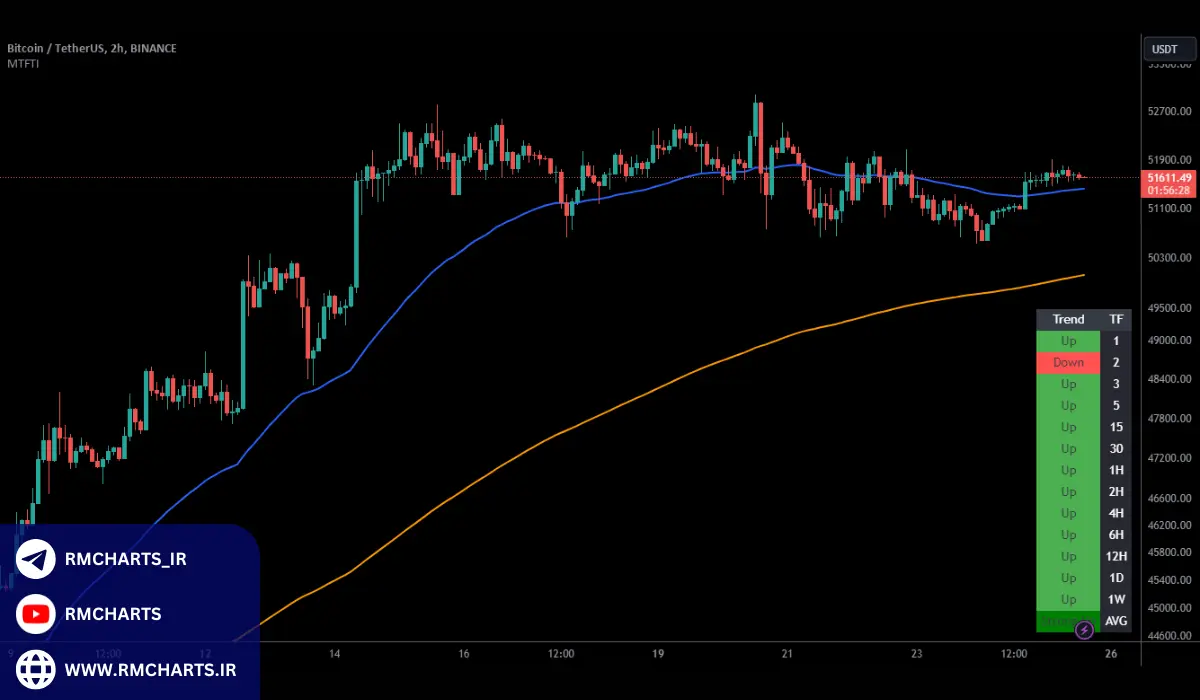The width and height of the screenshot is (1200, 700).
Task: Click date 19 on the time axis
Action: click(658, 654)
